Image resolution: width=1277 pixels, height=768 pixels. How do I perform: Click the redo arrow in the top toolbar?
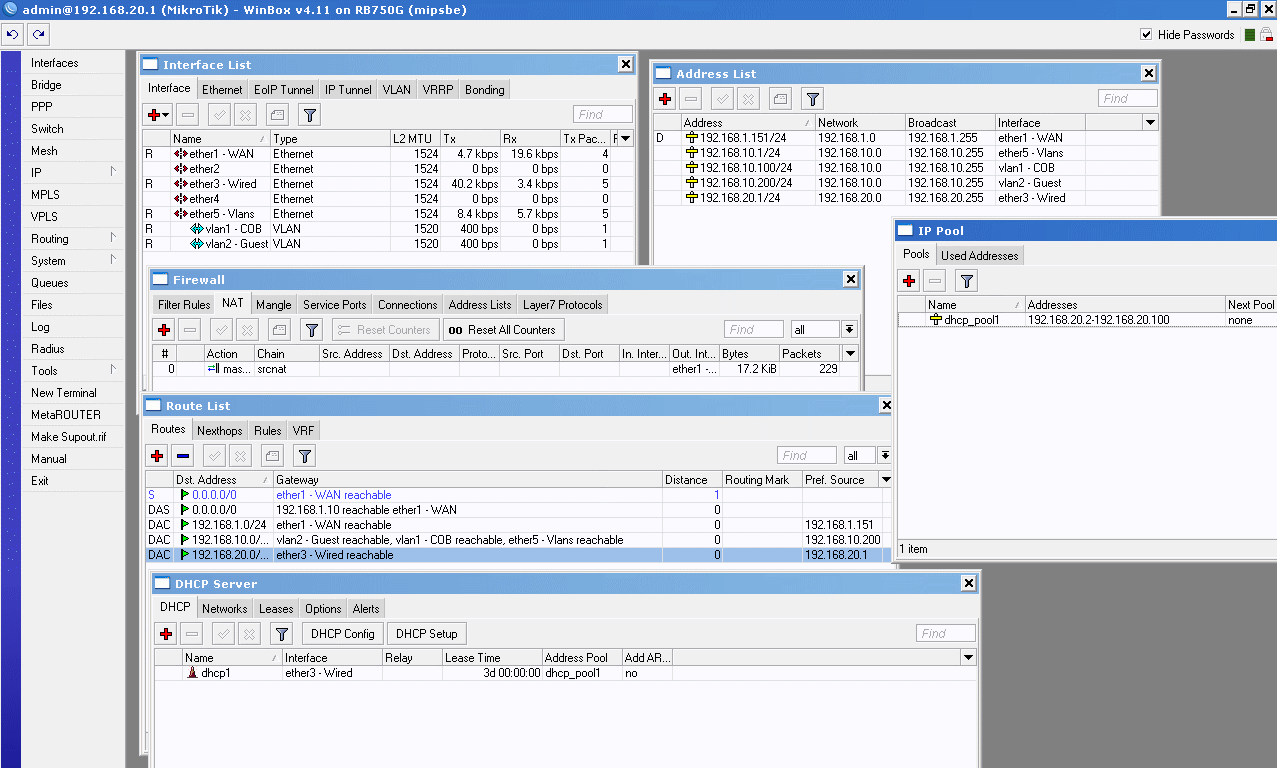pos(38,34)
